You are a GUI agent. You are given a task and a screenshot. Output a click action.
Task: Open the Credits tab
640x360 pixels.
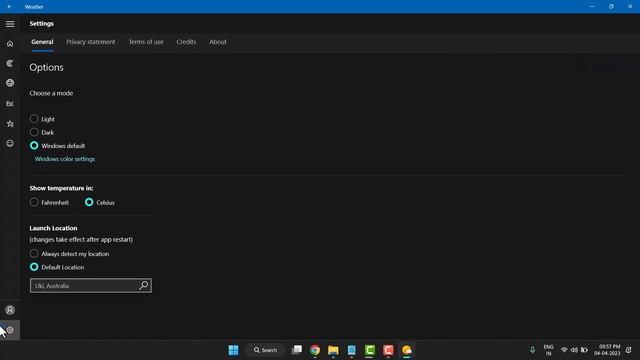point(186,42)
